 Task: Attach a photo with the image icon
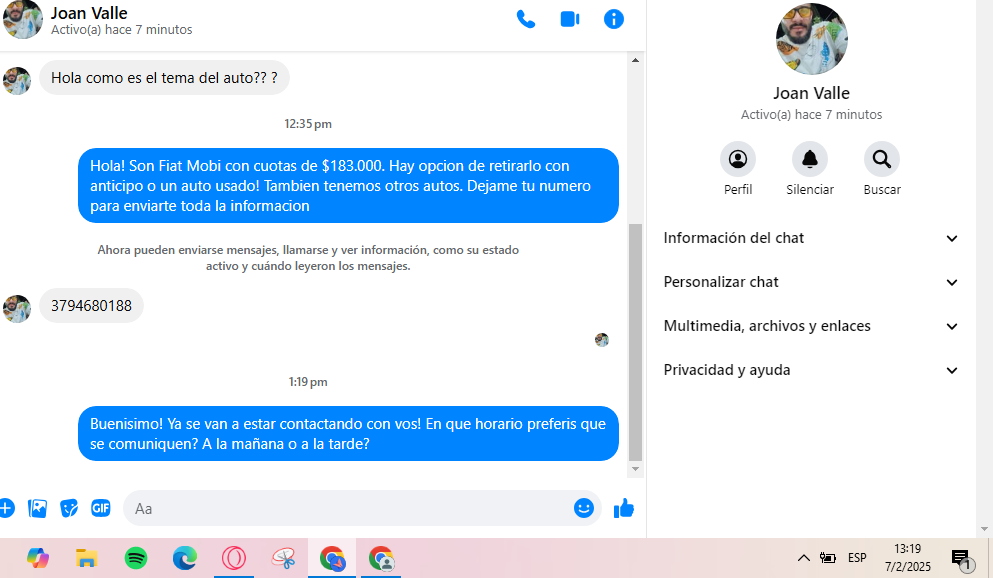[38, 508]
